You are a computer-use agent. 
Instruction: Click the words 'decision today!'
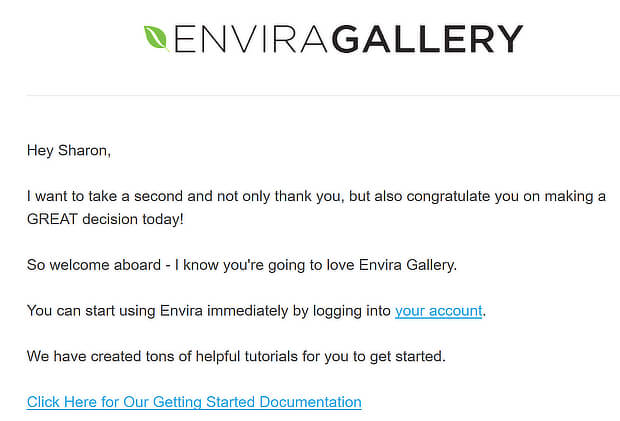[133, 219]
